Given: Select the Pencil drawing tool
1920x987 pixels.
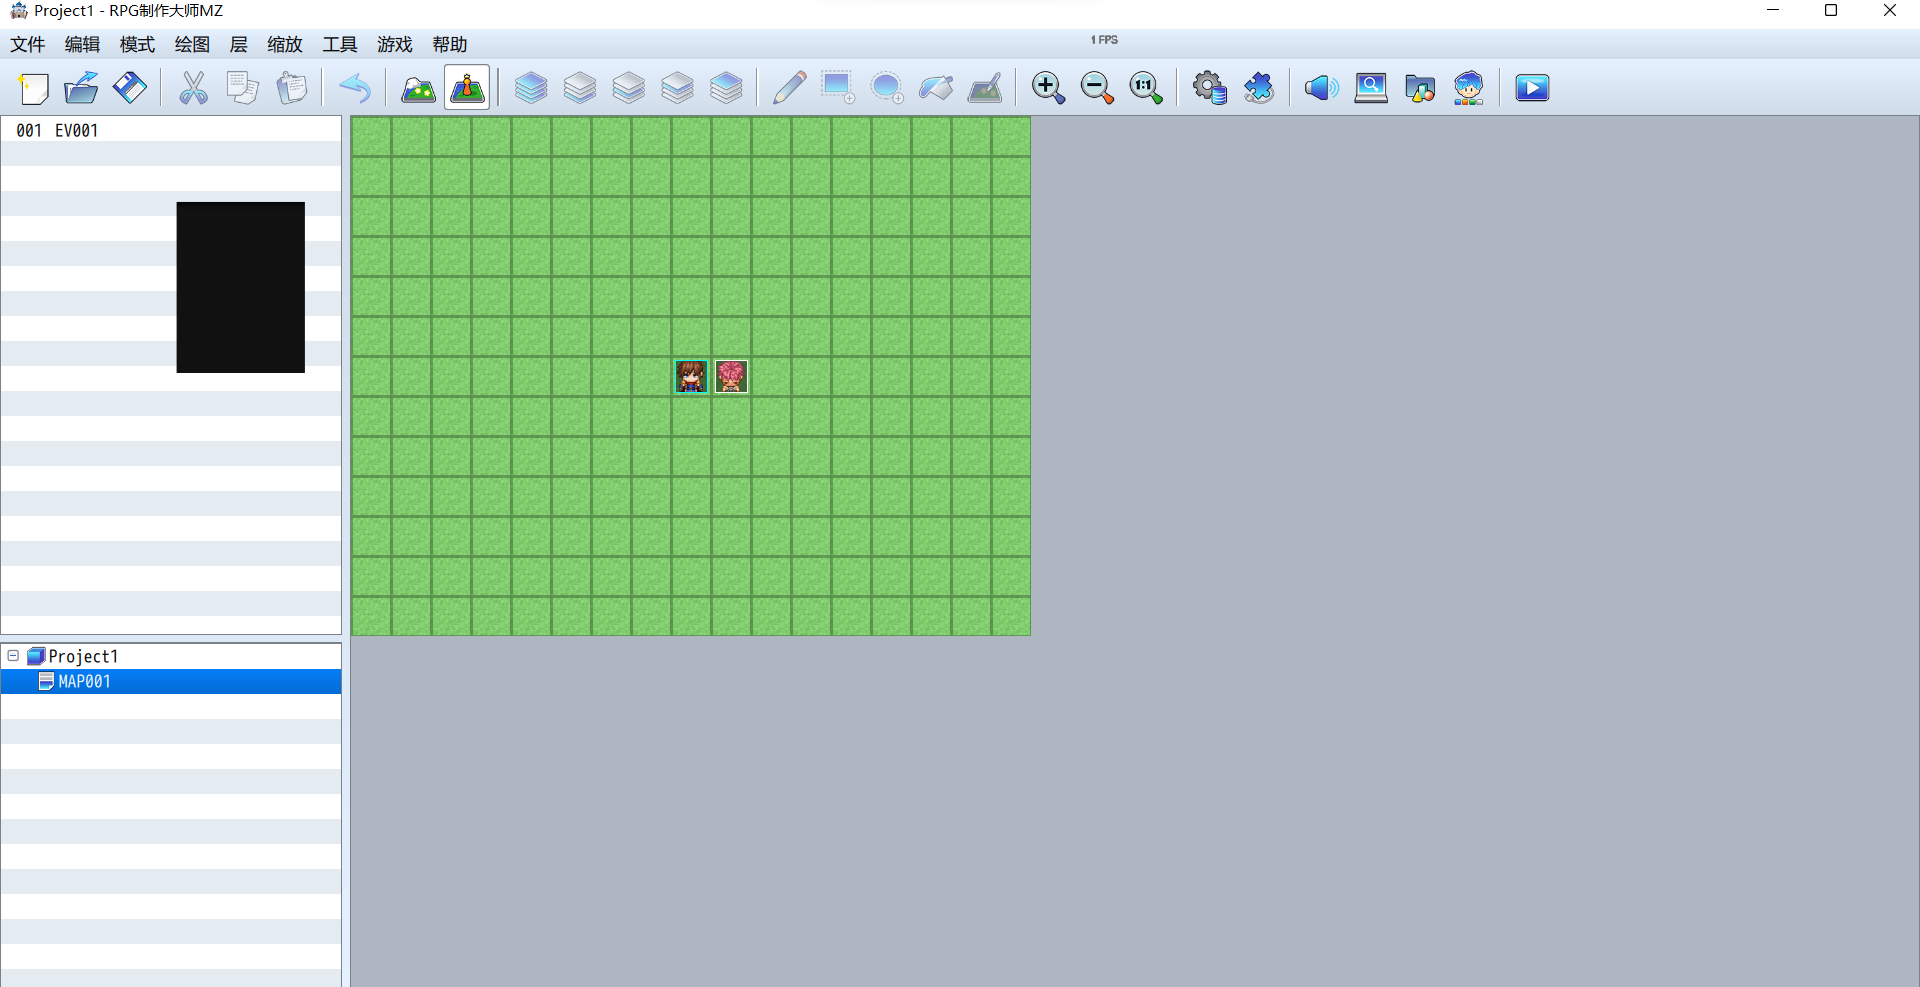Looking at the screenshot, I should point(789,88).
